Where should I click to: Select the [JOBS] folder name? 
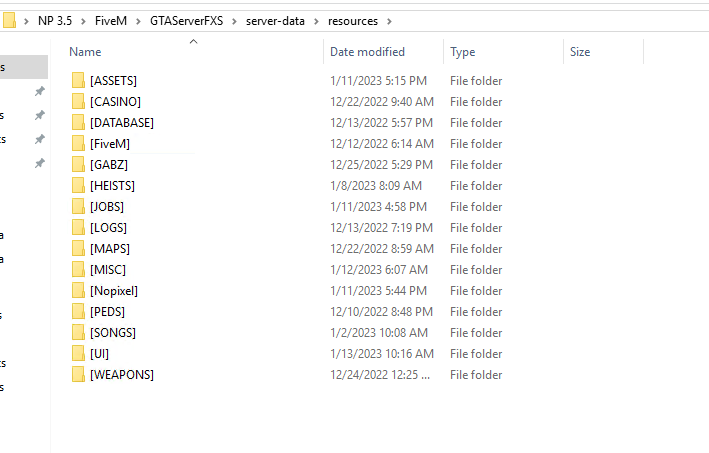107,207
